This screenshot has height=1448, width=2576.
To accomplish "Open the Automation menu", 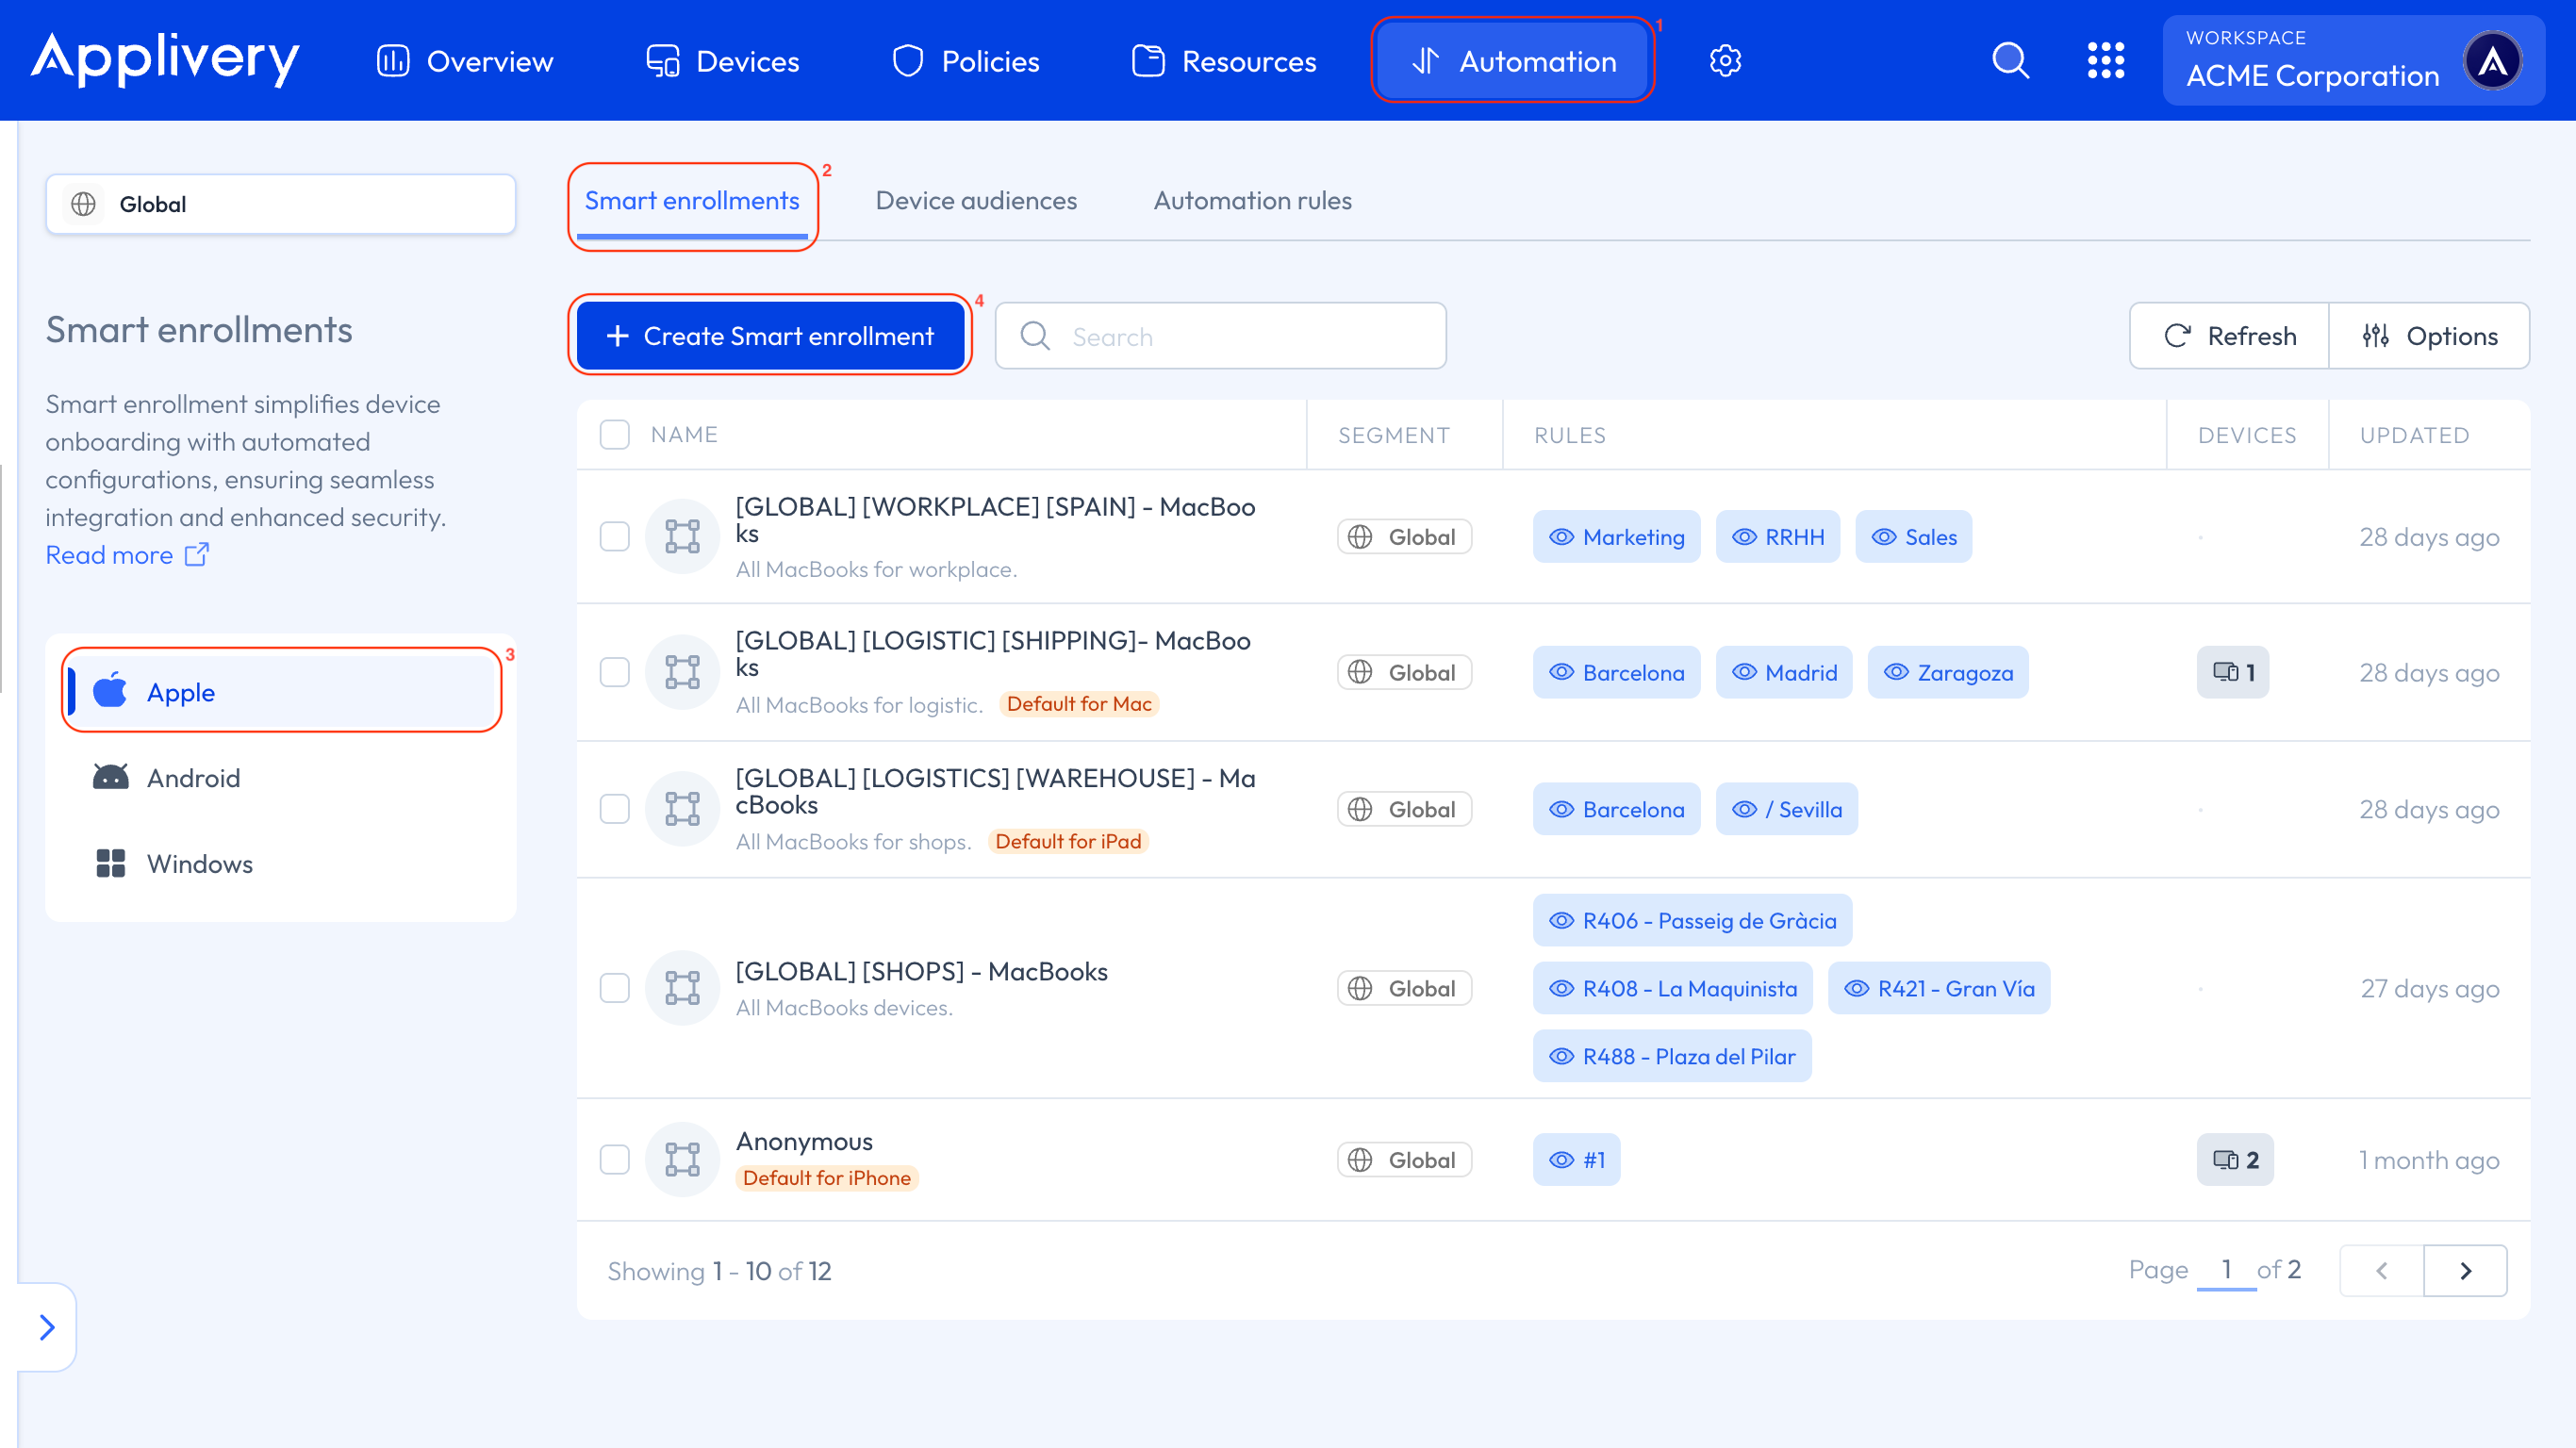I will pos(1513,61).
